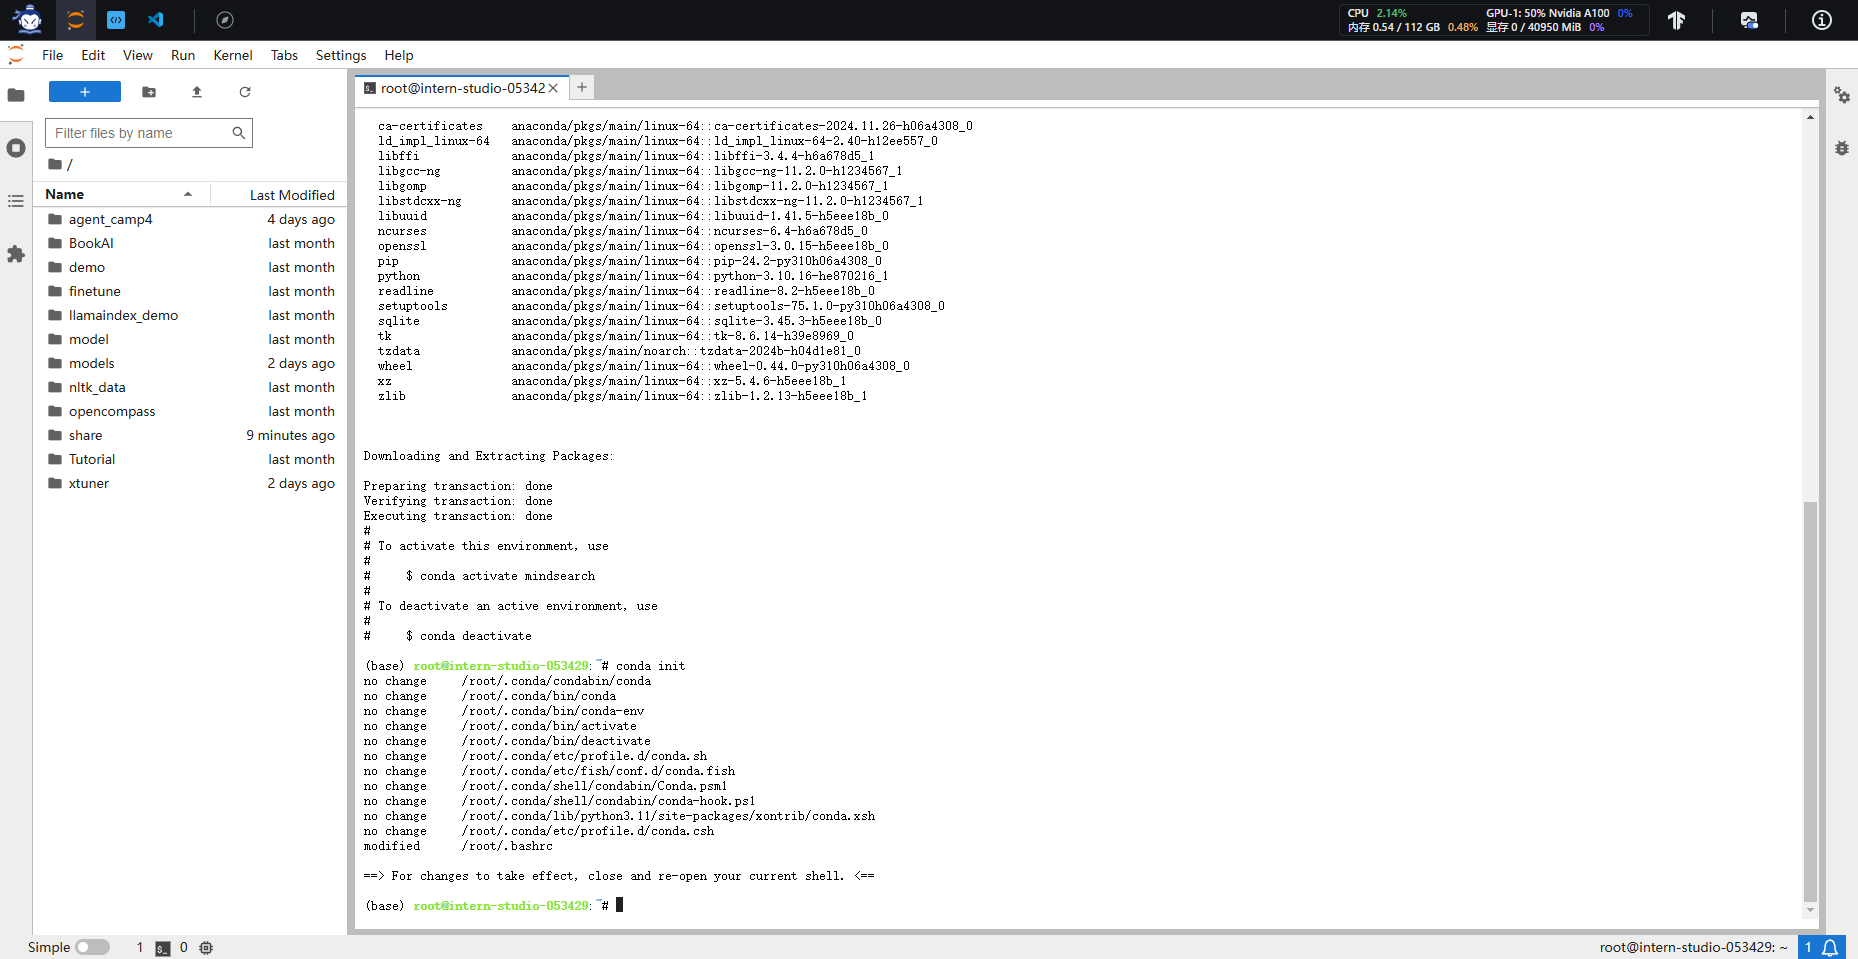The height and width of the screenshot is (959, 1858).
Task: Open the Help menu
Action: [x=399, y=55]
